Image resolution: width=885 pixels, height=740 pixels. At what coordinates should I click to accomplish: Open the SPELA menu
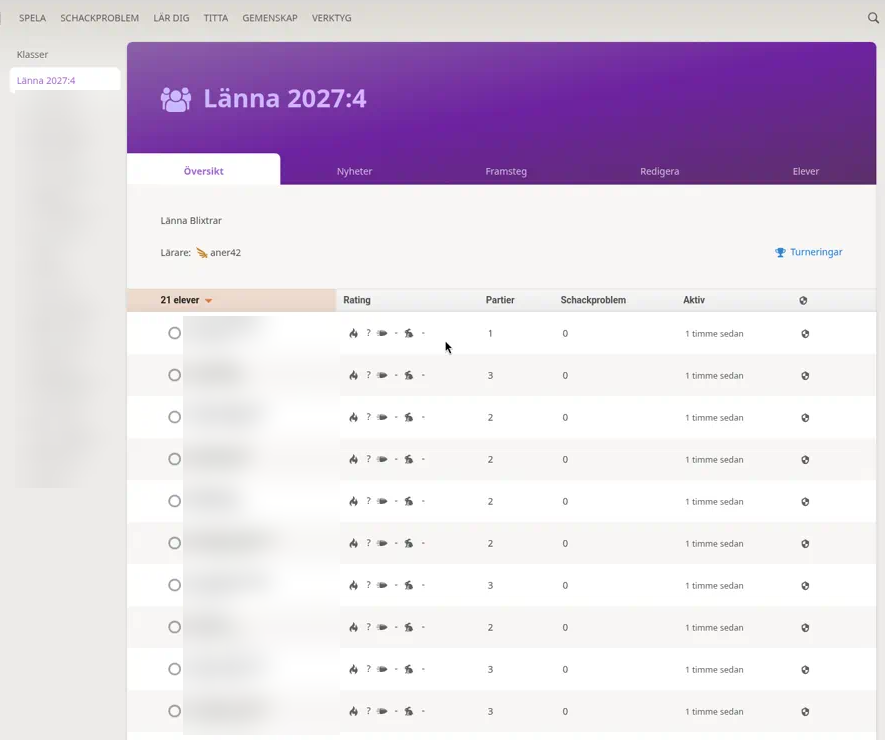coord(32,18)
